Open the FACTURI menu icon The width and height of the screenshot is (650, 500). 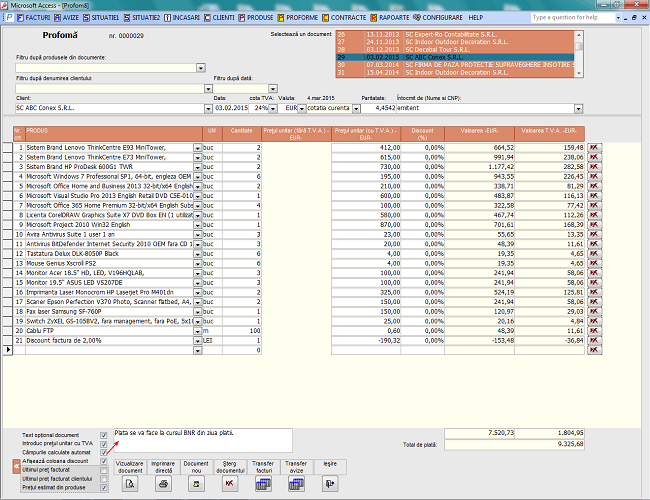click(20, 17)
